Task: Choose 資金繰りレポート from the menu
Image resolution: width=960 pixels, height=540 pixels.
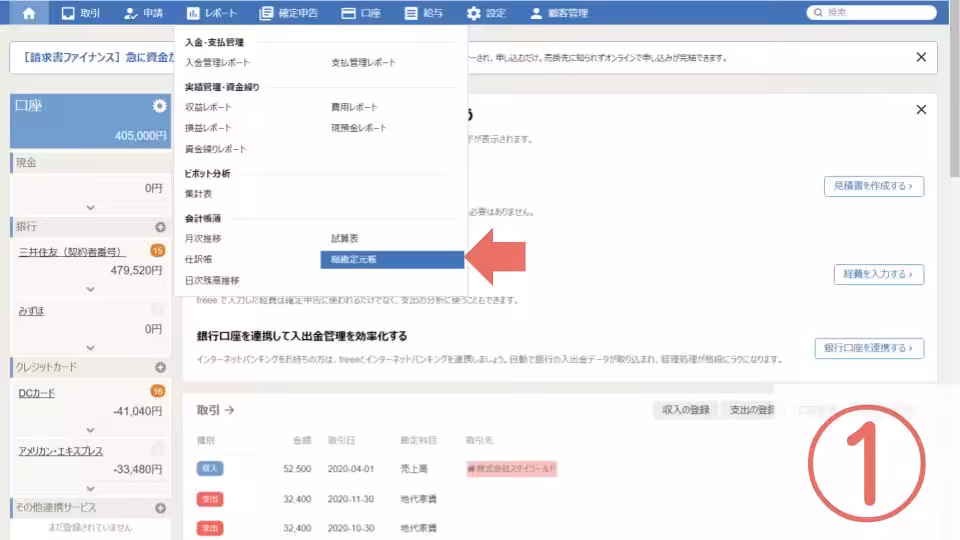Action: [215, 149]
